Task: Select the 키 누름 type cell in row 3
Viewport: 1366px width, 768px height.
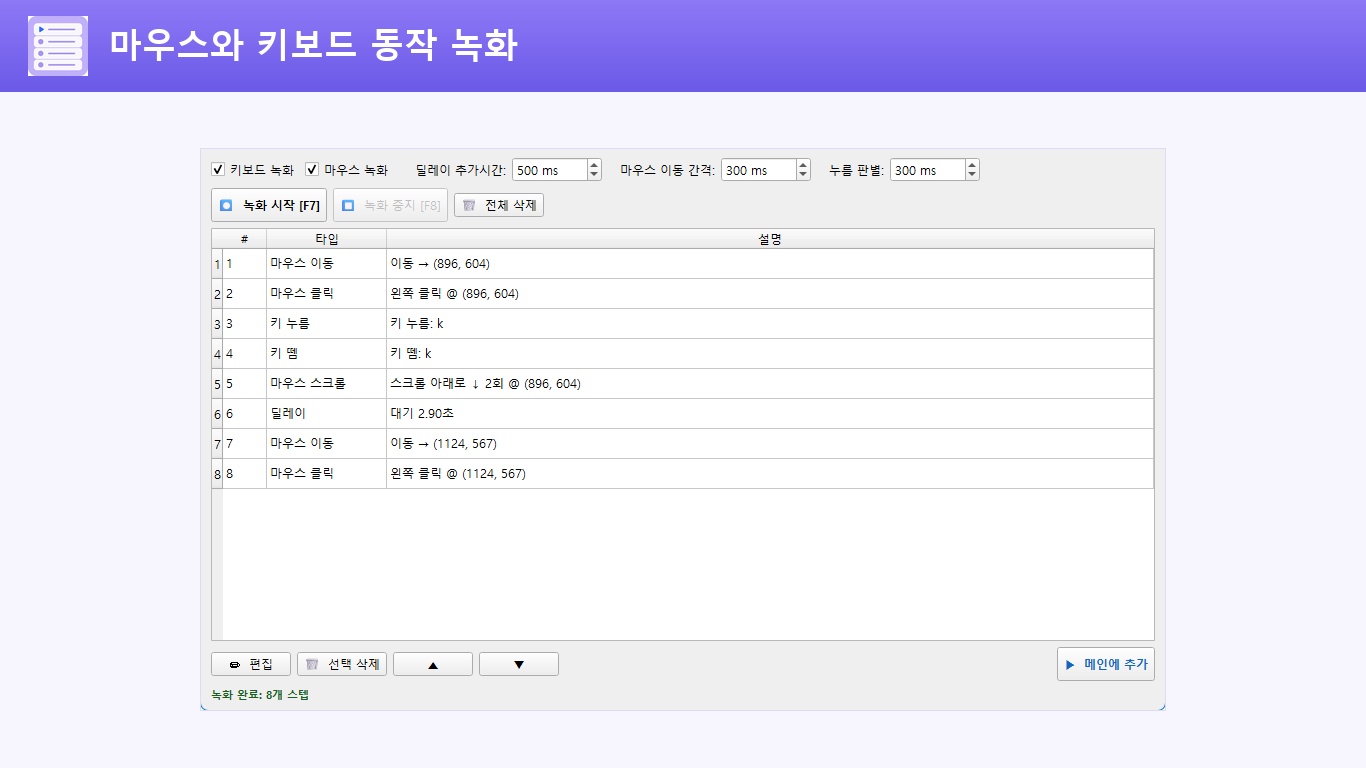Action: [x=326, y=324]
